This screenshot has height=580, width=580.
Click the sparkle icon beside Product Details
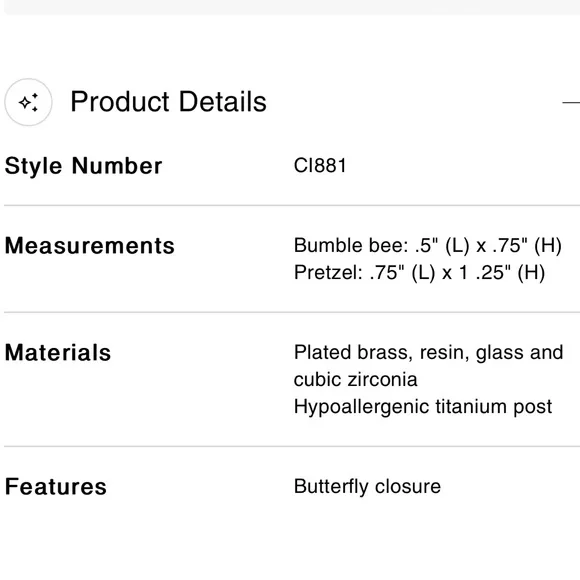click(x=28, y=102)
